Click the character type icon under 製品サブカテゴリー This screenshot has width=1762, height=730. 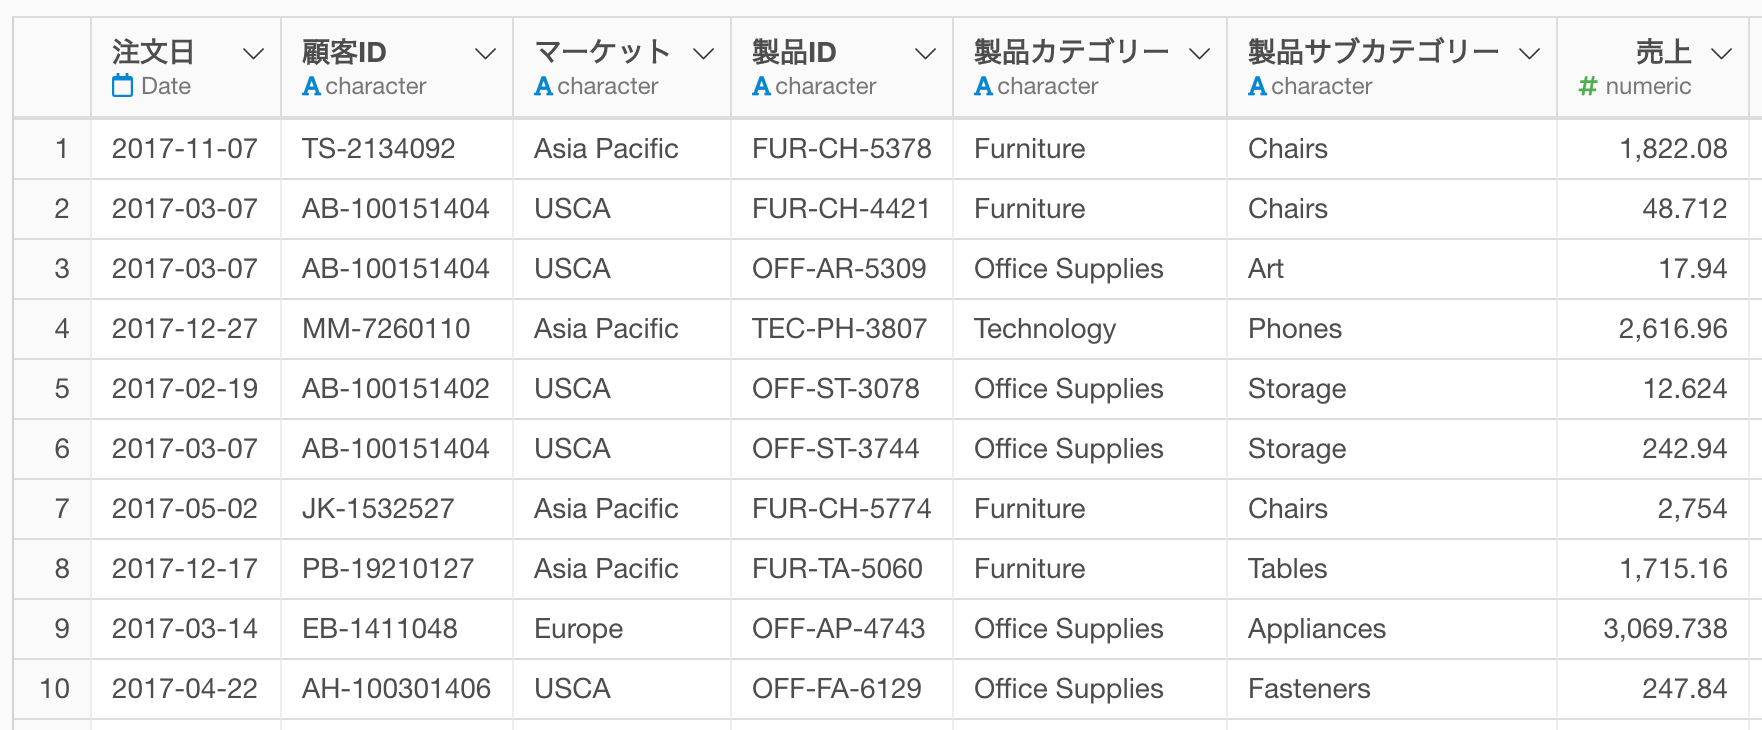(x=1257, y=87)
